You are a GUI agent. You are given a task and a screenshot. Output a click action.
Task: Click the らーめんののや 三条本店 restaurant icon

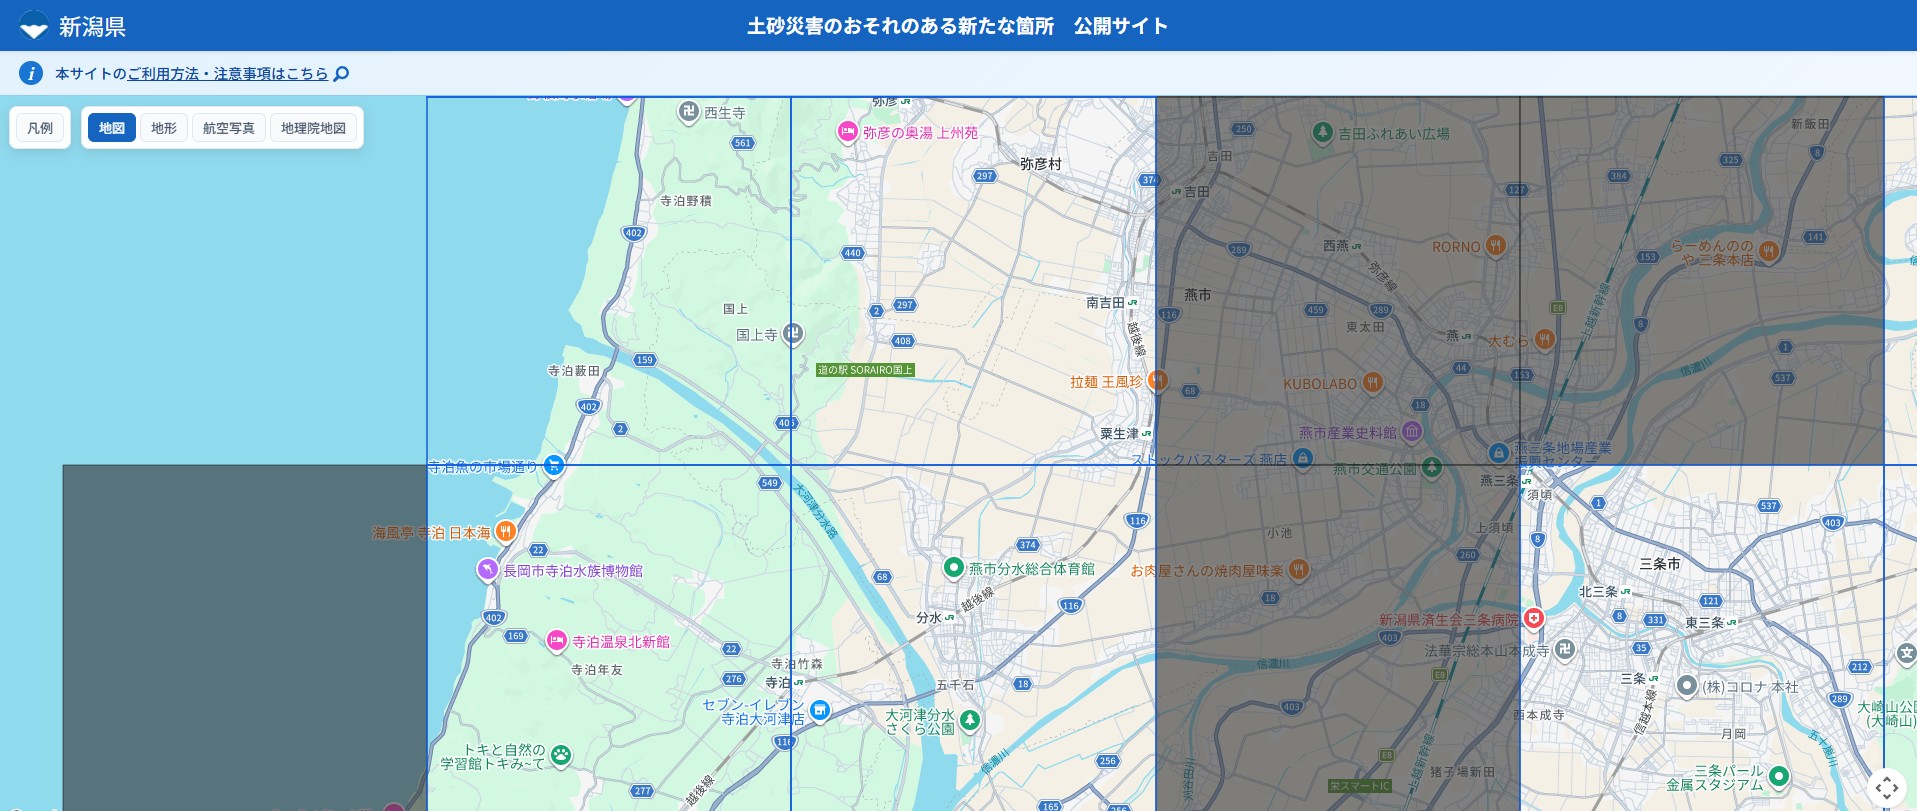[x=1768, y=250]
